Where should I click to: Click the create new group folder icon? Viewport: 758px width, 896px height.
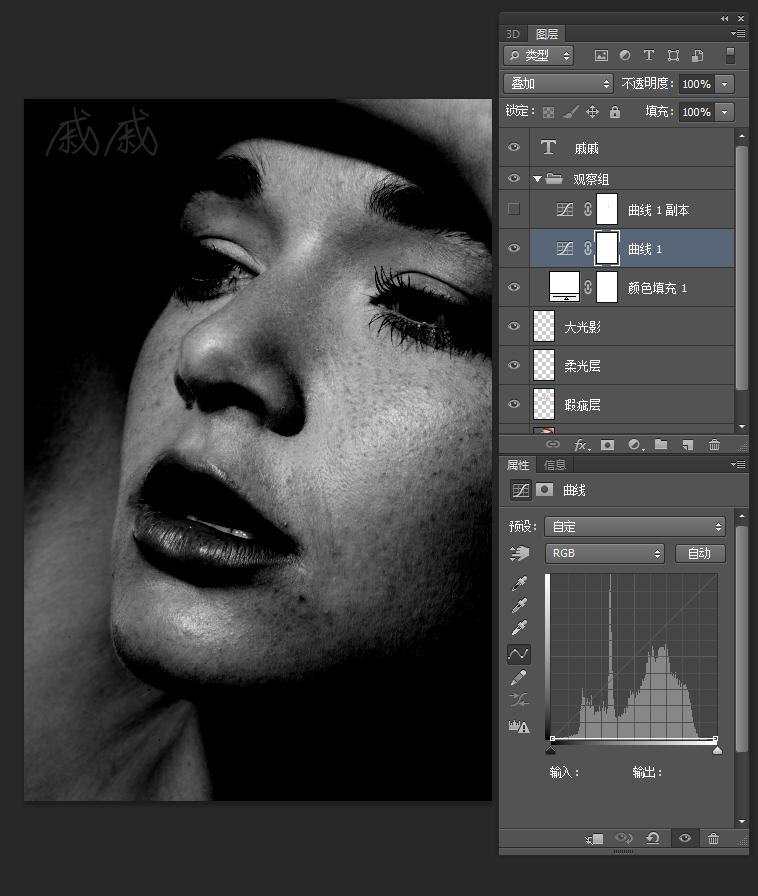(x=661, y=444)
